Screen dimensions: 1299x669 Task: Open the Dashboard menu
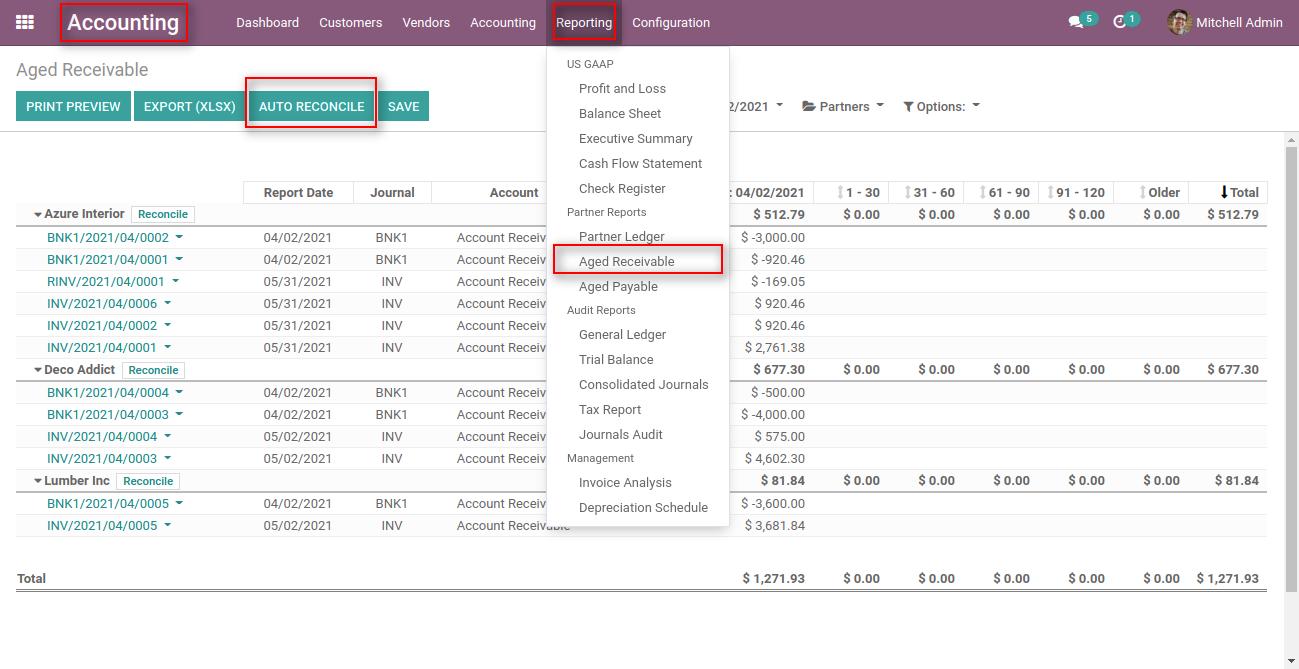[x=267, y=22]
